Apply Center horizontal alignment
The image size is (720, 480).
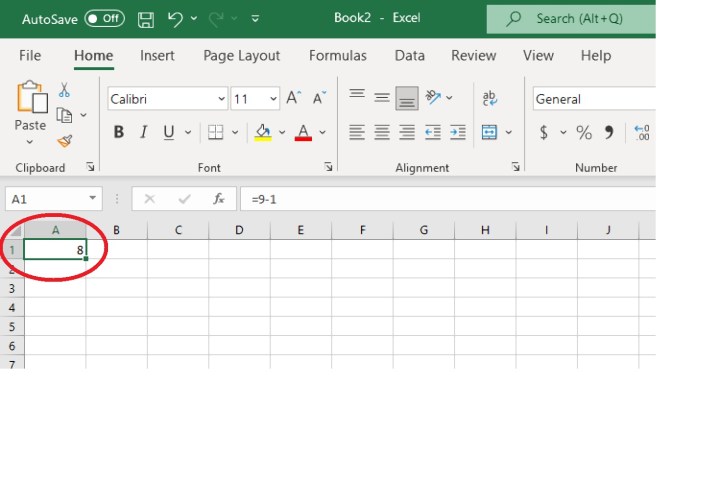coord(382,132)
